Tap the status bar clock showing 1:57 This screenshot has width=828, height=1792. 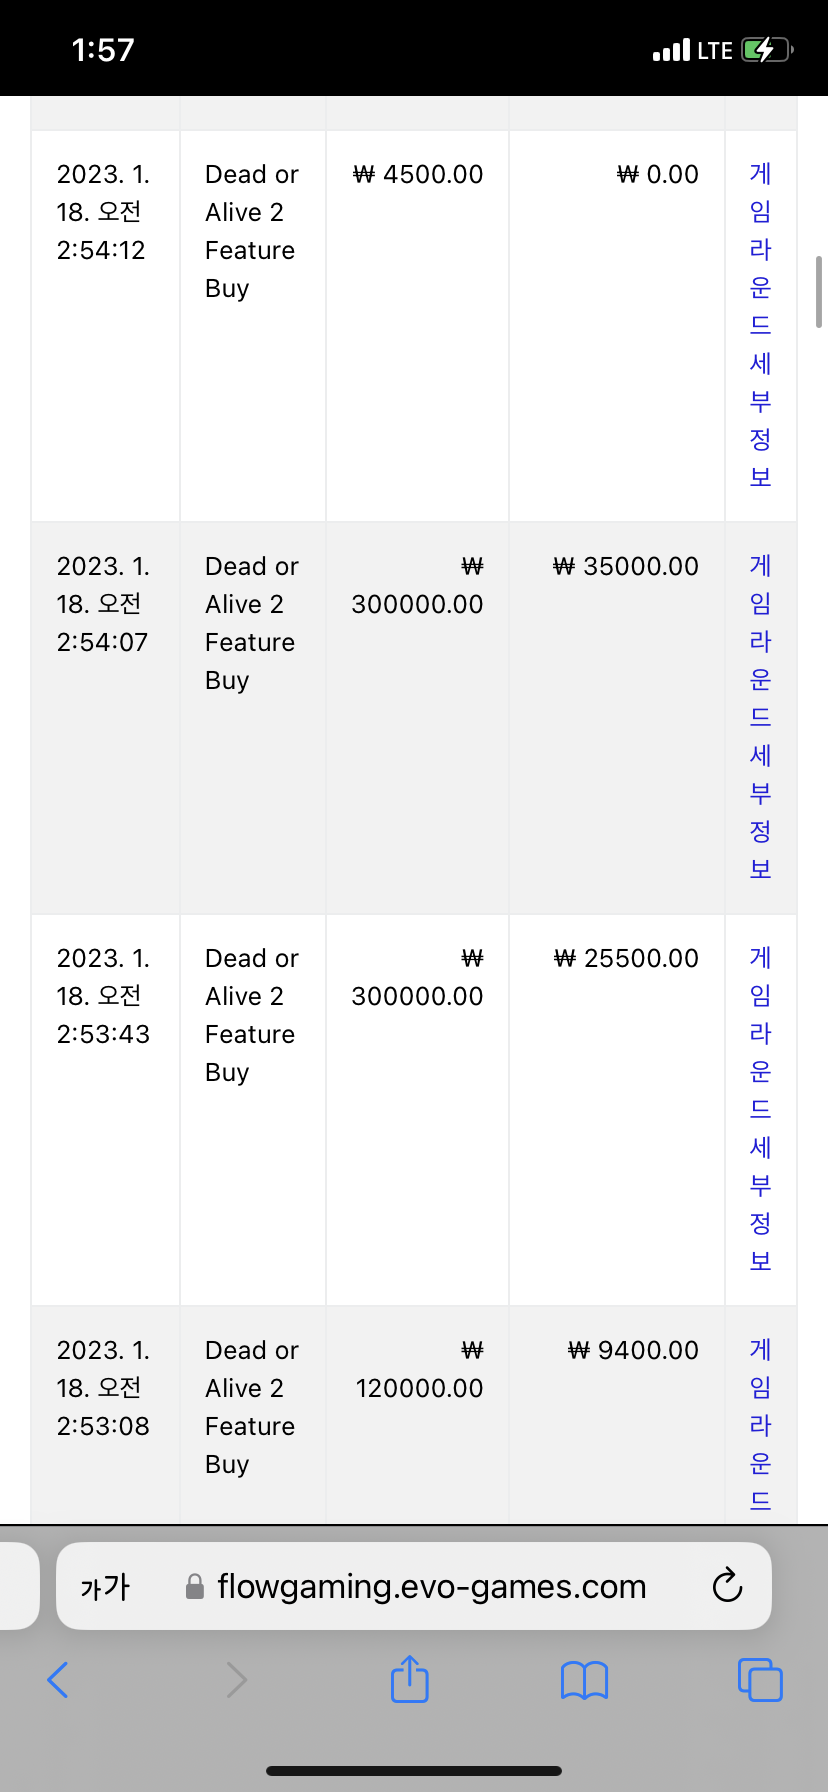(x=103, y=50)
